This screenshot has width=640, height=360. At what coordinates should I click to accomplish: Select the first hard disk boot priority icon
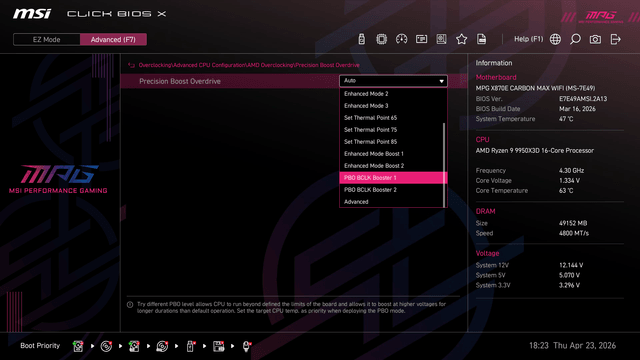pyautogui.click(x=78, y=346)
